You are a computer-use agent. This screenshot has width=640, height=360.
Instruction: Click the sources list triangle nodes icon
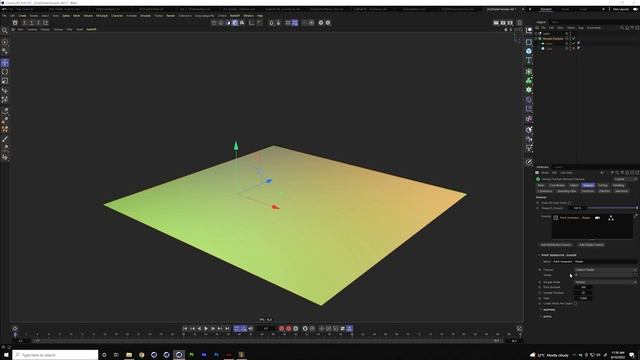[x=611, y=218]
